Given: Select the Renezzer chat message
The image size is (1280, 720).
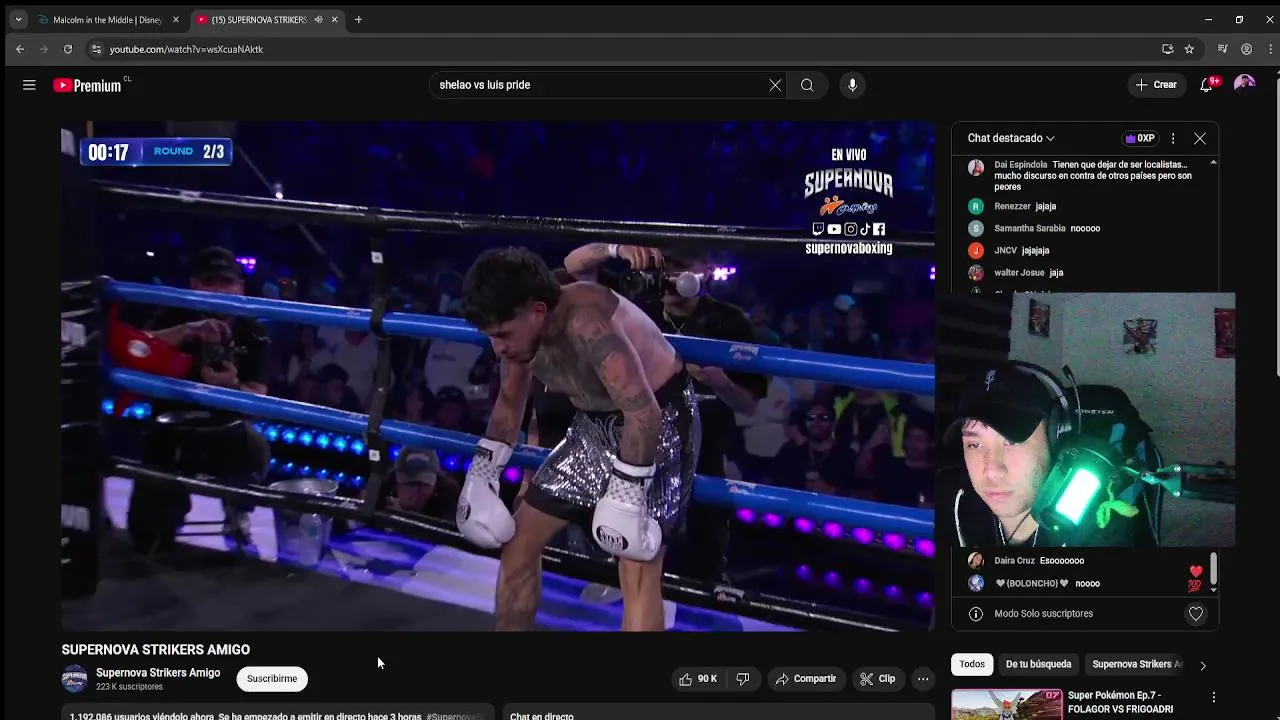Looking at the screenshot, I should 1085,206.
